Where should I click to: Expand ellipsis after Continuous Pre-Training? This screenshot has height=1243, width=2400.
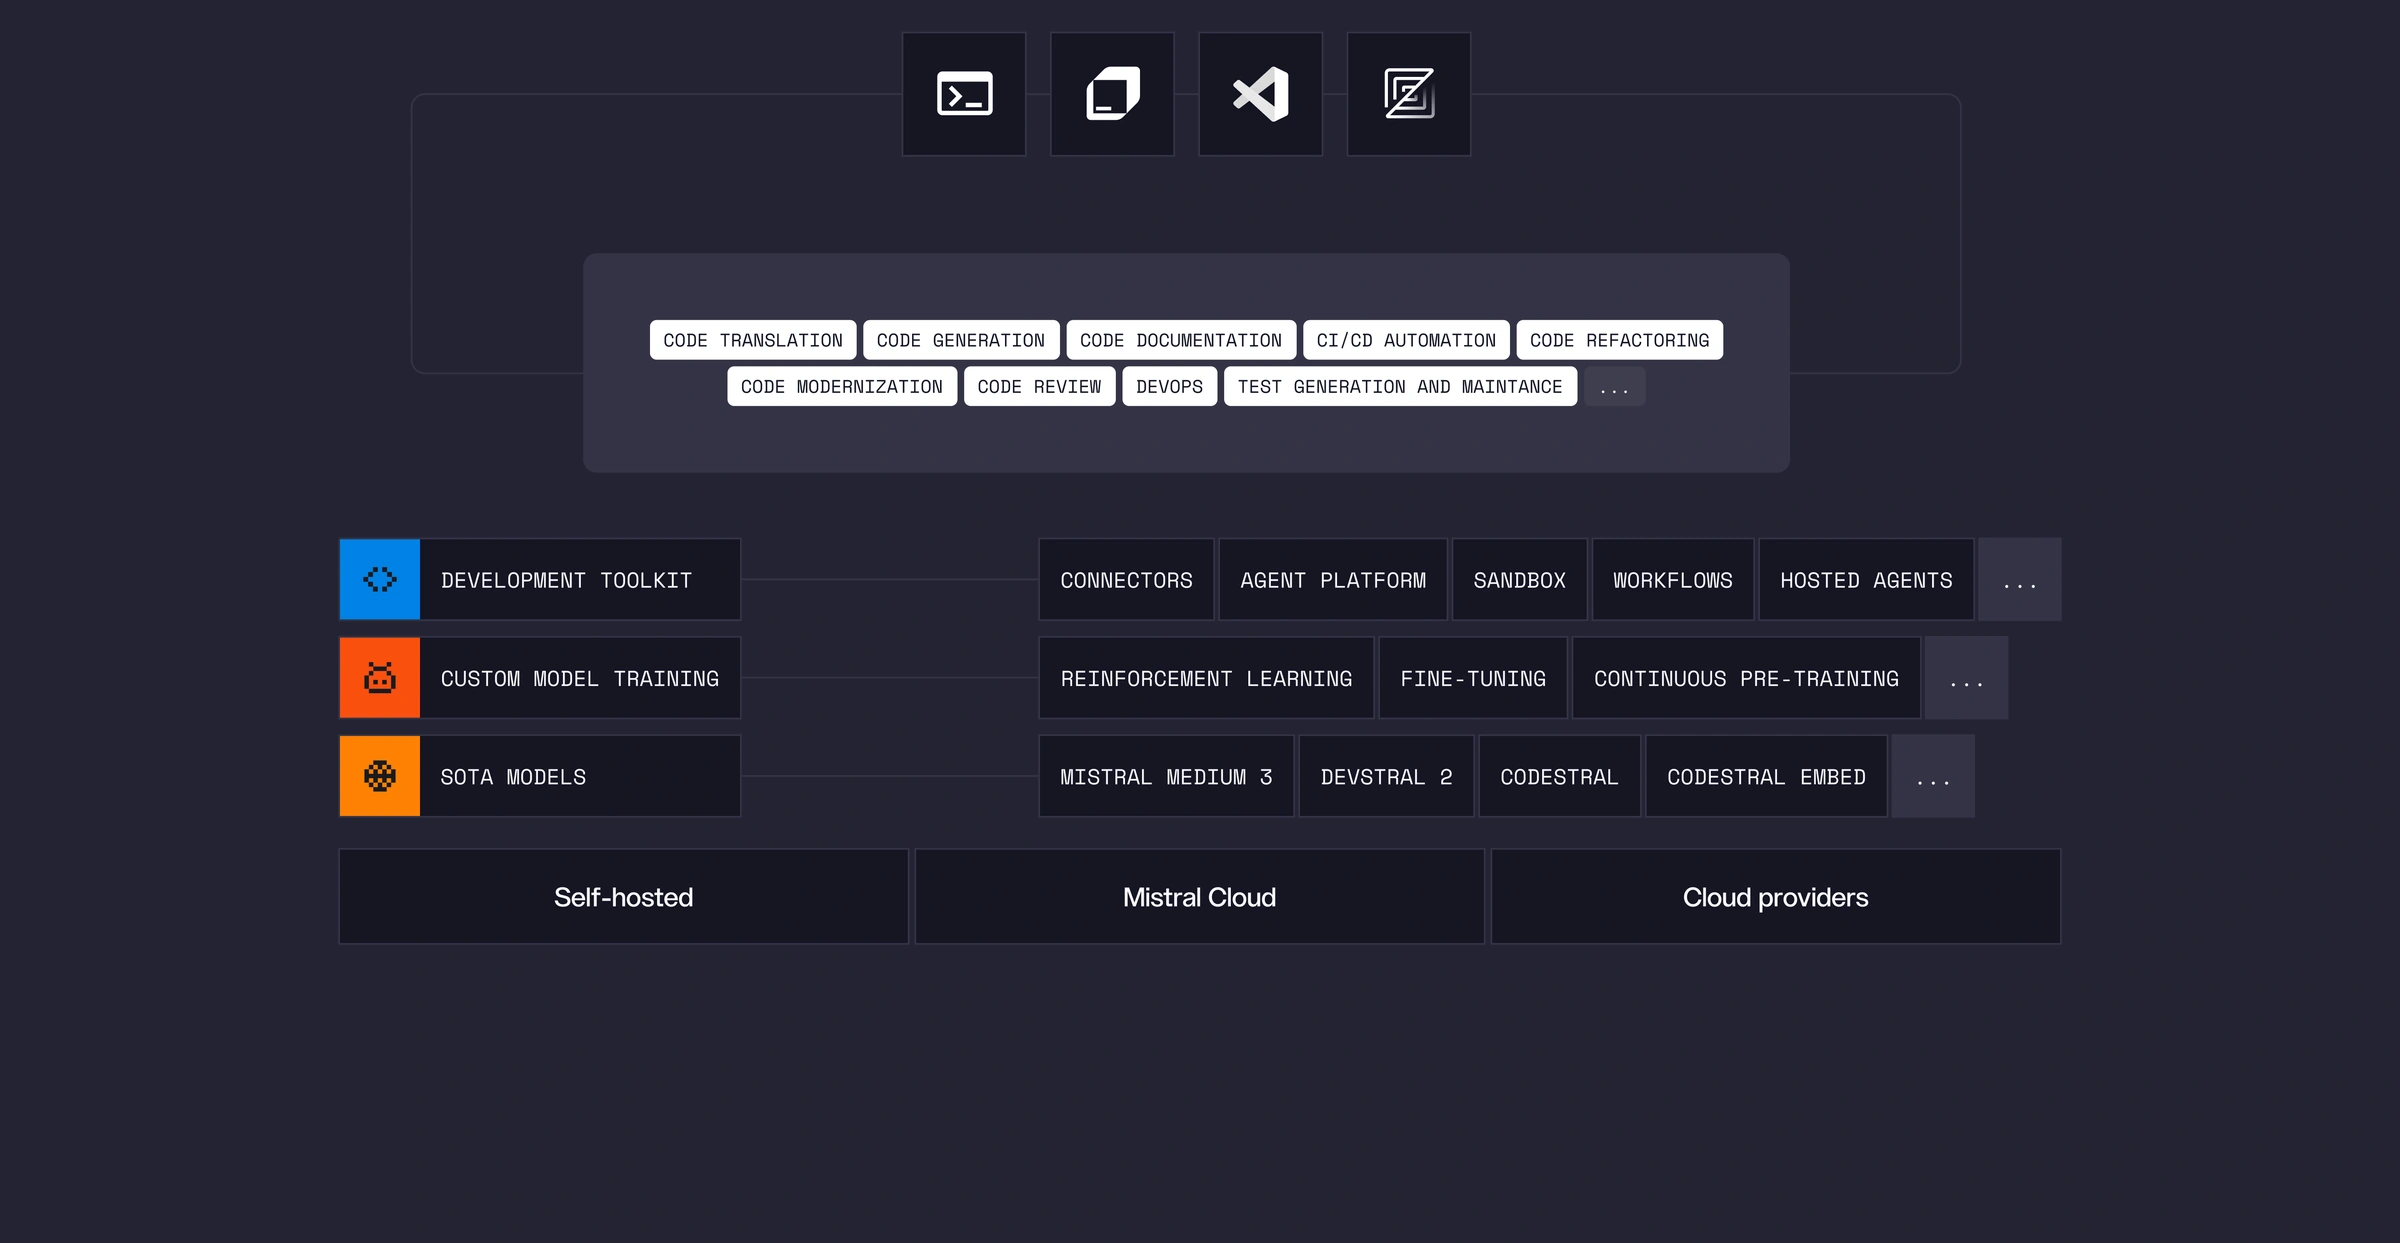1966,678
